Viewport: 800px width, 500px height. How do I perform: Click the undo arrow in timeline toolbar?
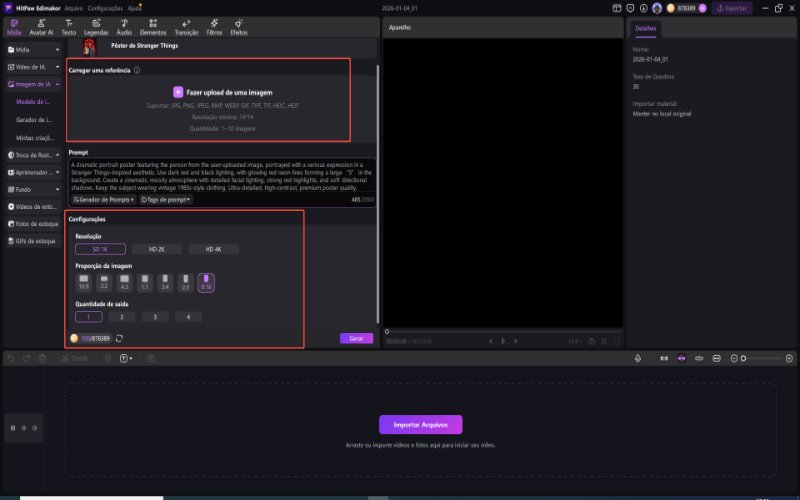[x=11, y=358]
